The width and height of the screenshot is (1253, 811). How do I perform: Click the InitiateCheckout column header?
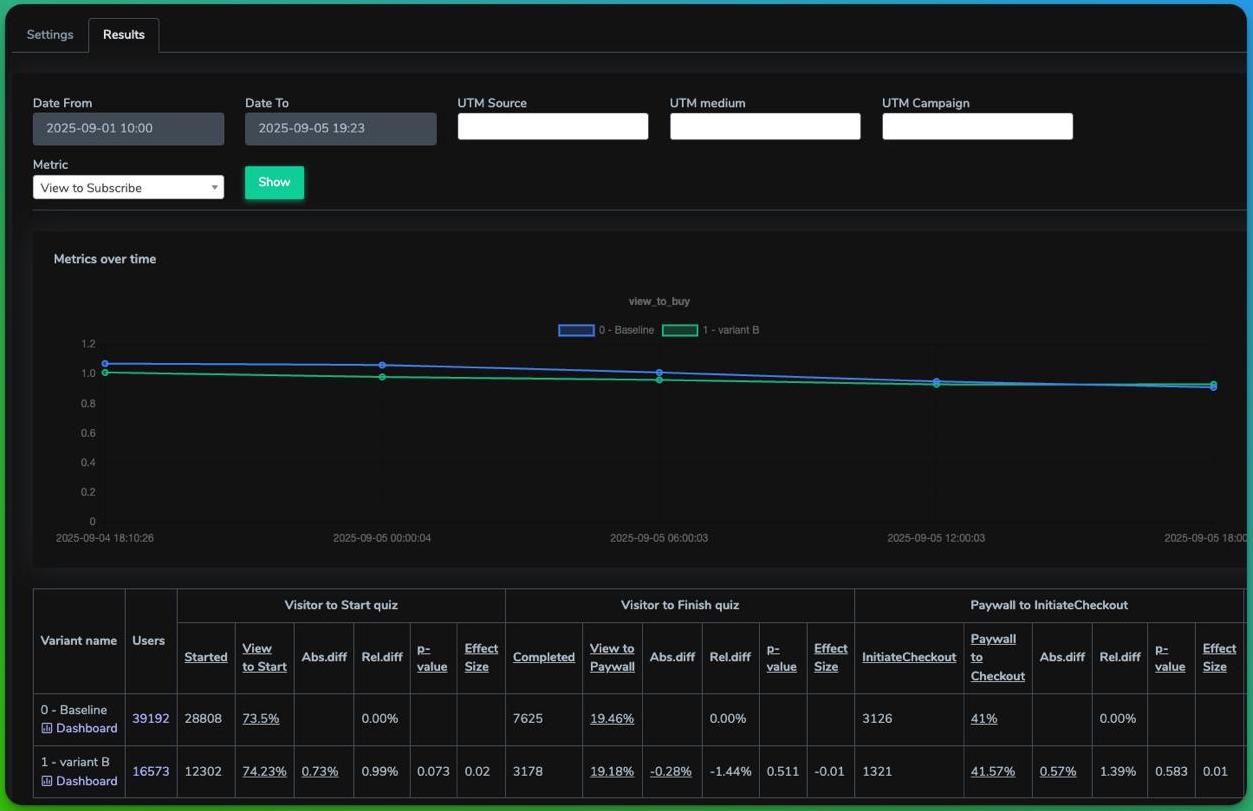(909, 657)
